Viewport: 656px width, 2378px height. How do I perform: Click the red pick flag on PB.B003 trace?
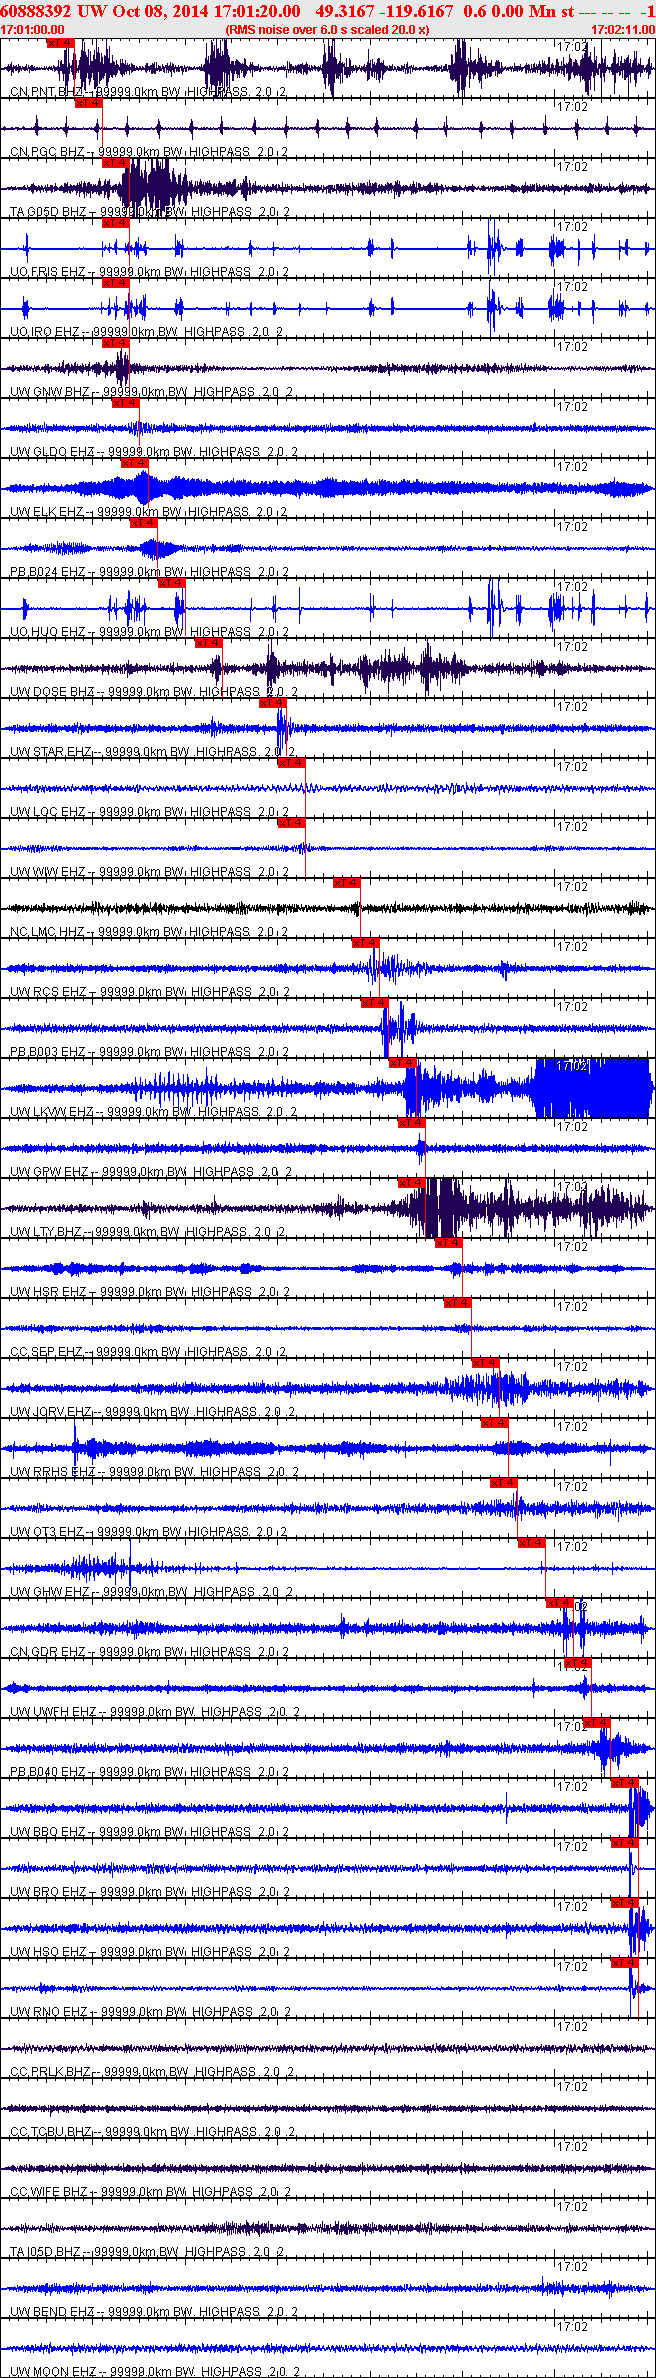(x=374, y=1003)
